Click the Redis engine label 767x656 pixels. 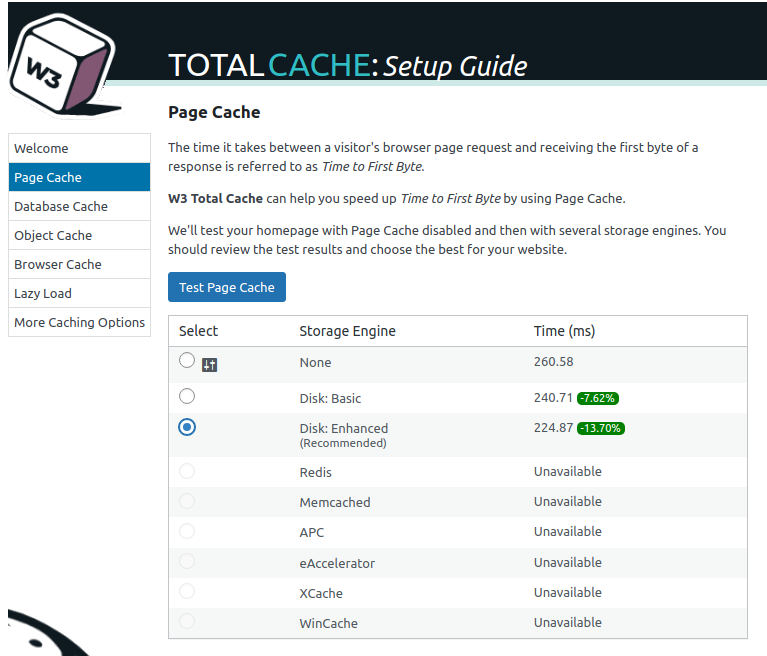(x=316, y=473)
